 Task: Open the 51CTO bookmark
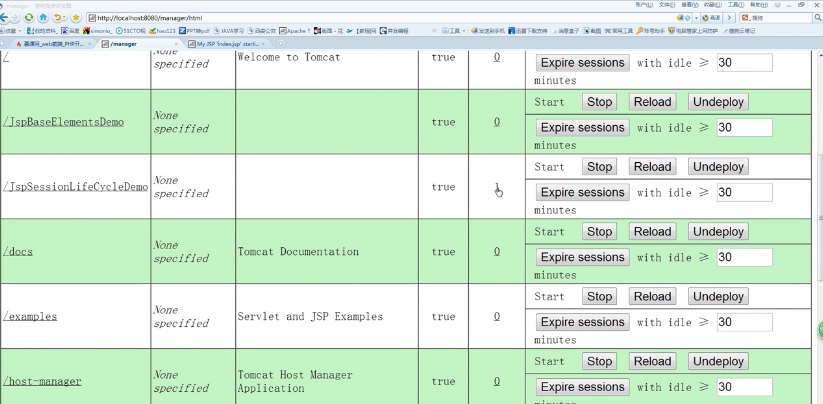[x=130, y=31]
